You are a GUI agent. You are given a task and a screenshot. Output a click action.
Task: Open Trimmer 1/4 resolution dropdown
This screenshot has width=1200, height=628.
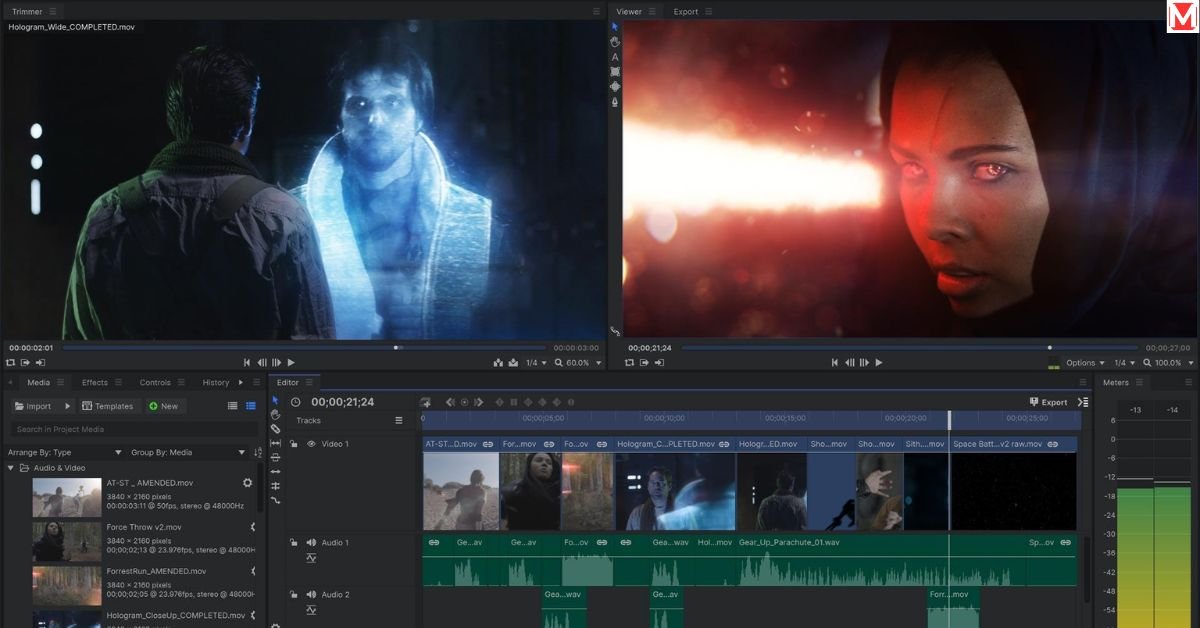pyautogui.click(x=536, y=362)
